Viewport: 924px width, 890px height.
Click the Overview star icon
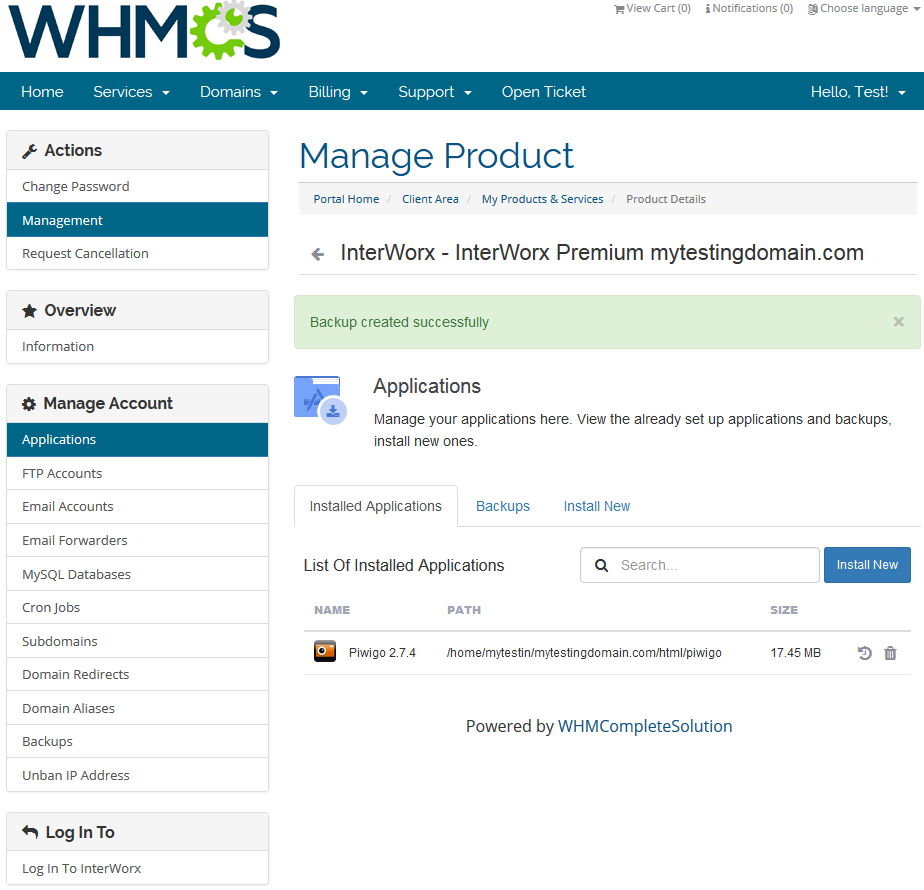pos(29,311)
